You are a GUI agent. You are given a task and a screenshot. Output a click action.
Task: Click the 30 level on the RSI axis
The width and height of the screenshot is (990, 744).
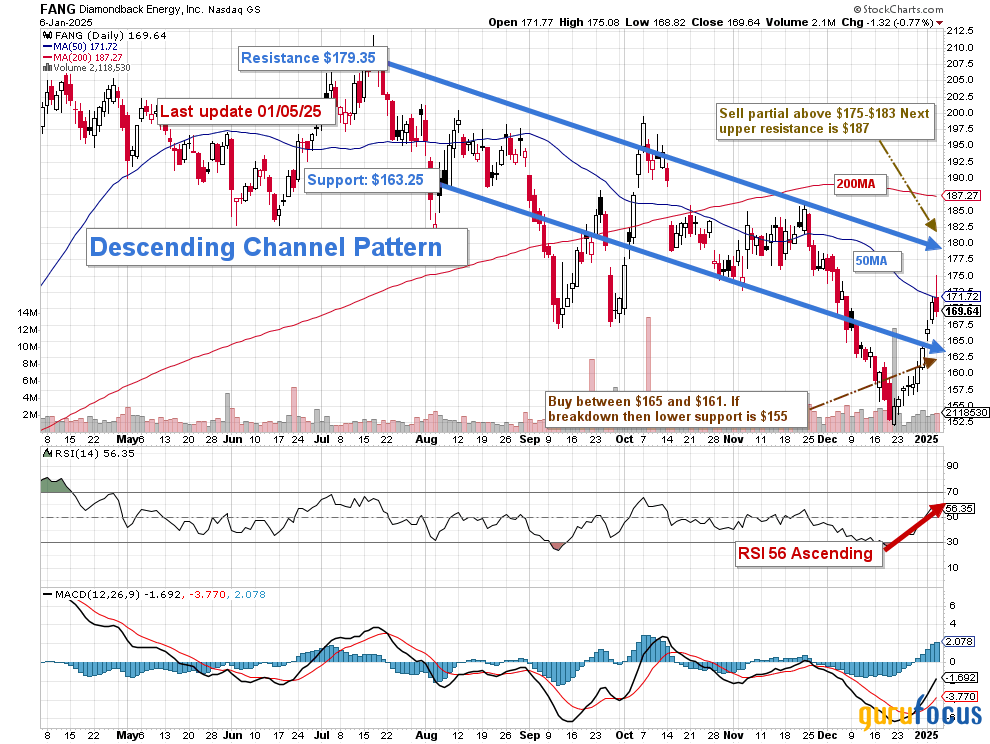[x=953, y=542]
